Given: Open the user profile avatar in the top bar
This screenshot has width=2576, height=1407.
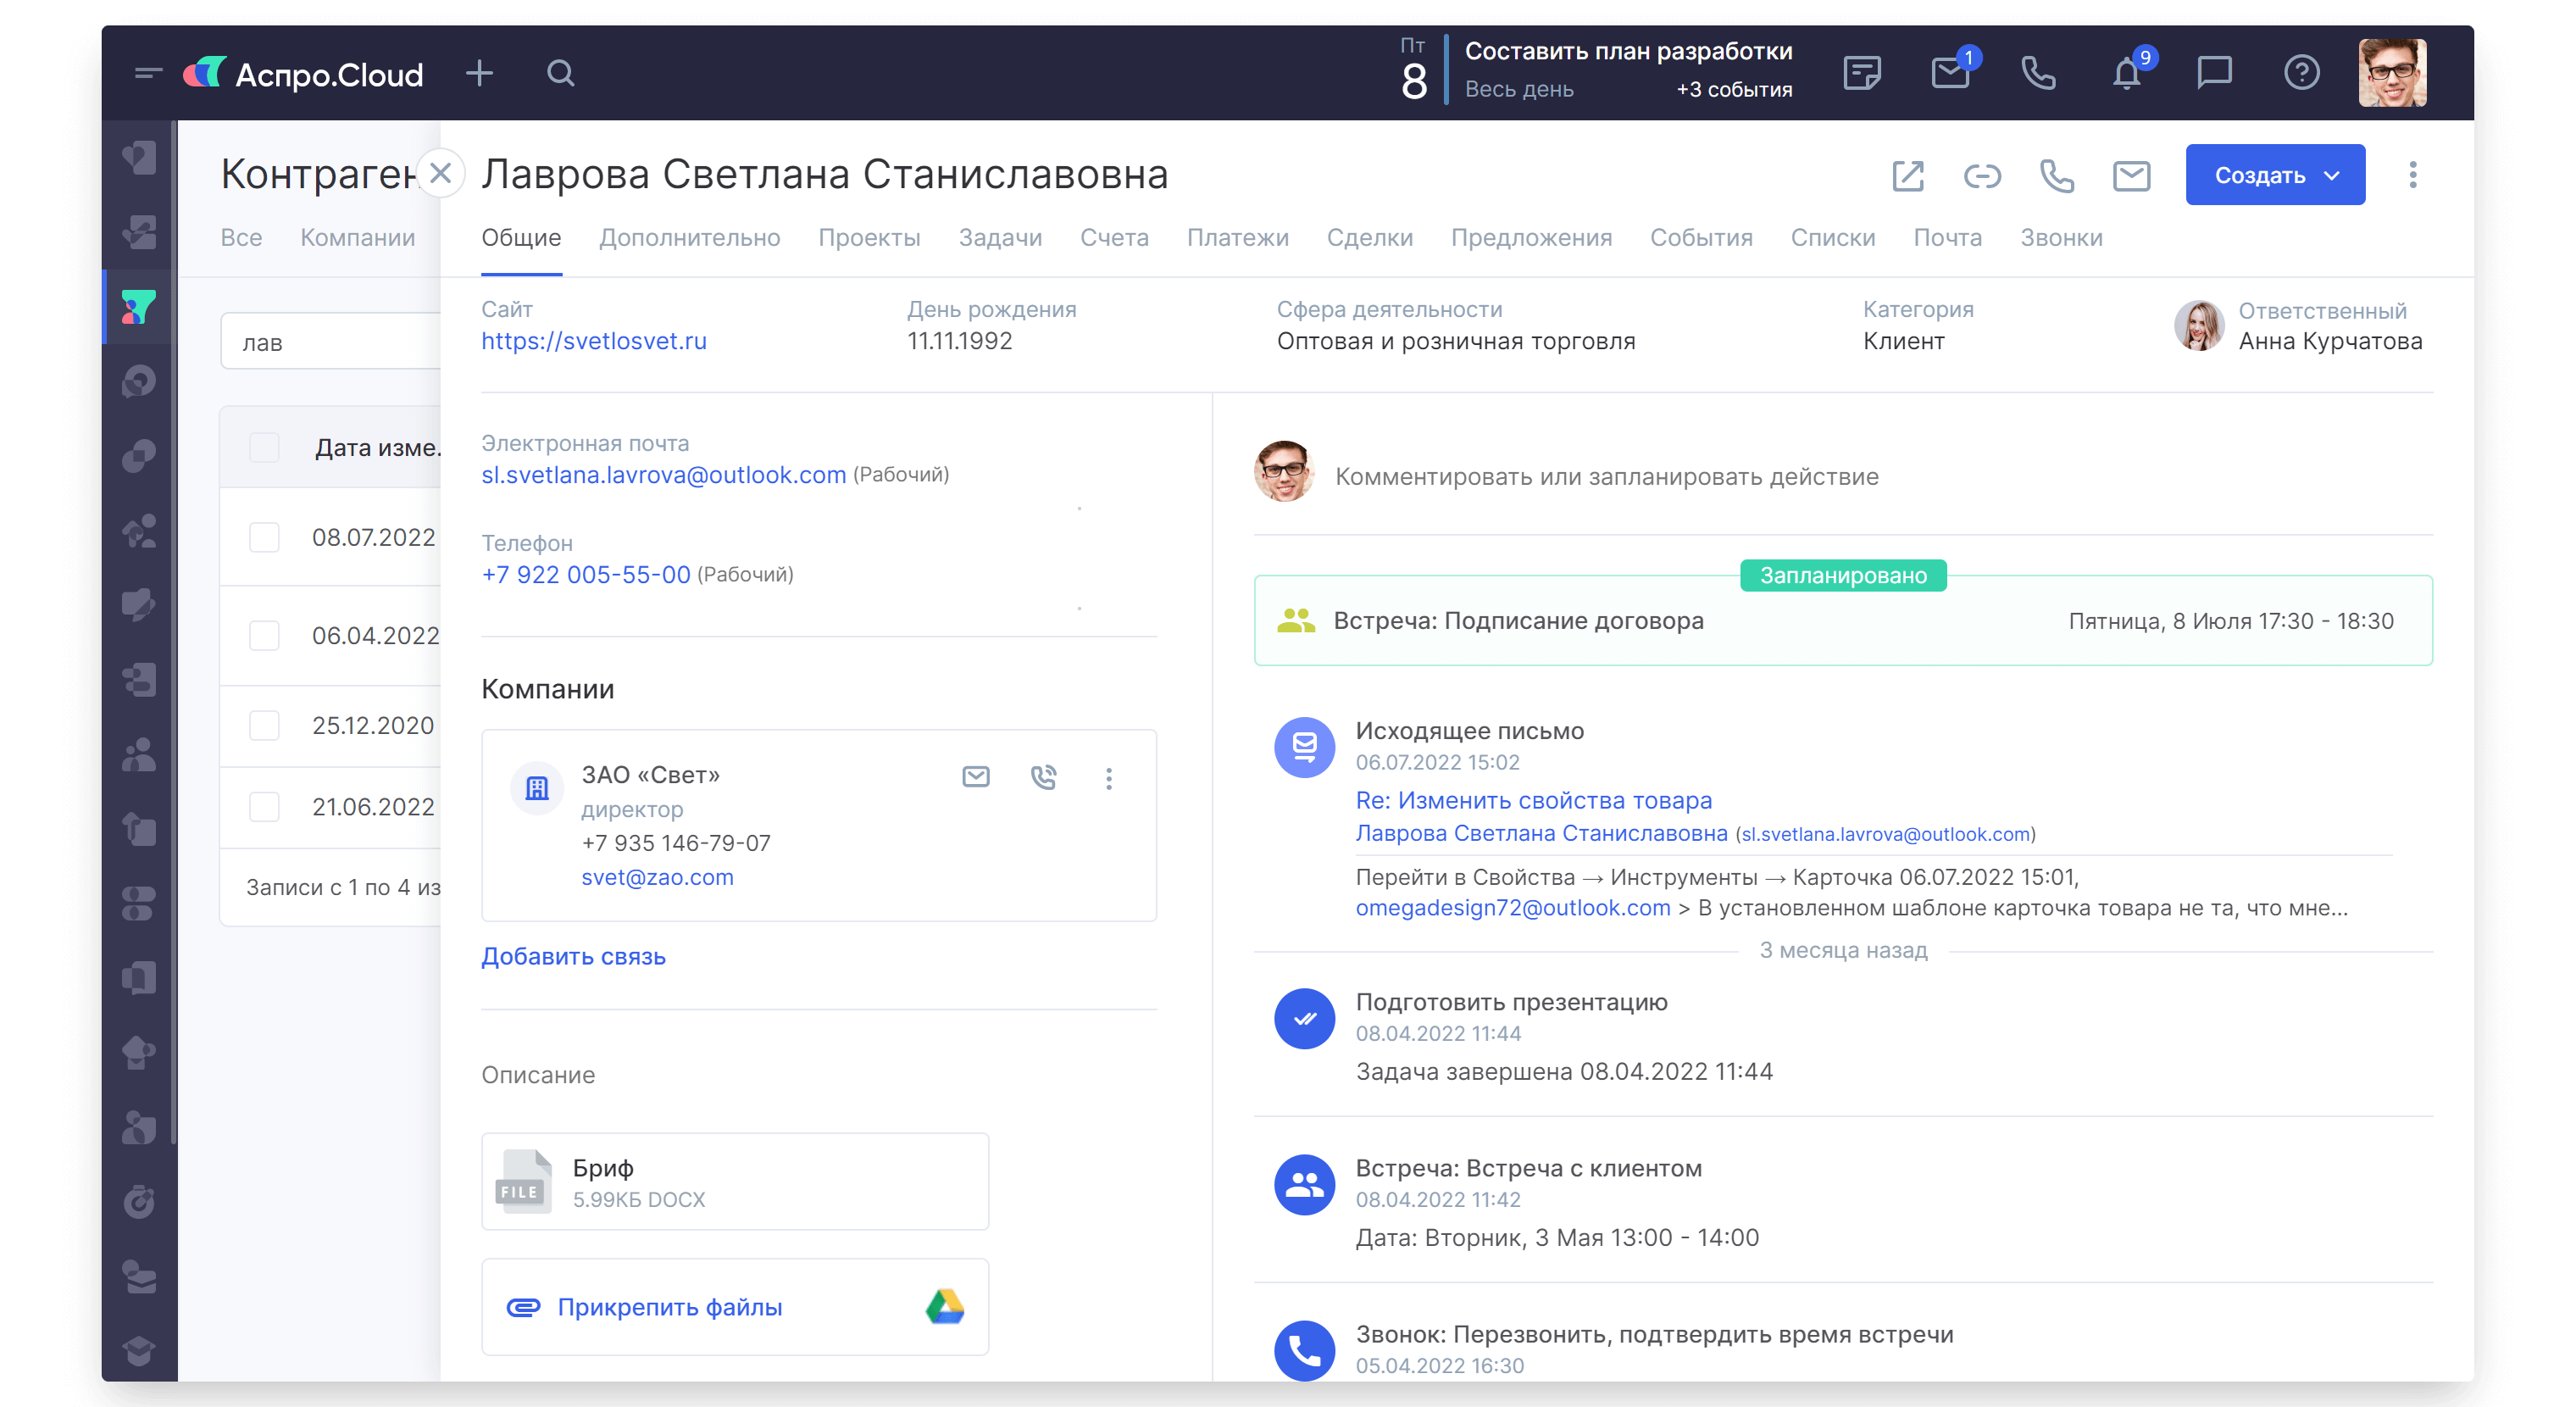Looking at the screenshot, I should [2392, 73].
